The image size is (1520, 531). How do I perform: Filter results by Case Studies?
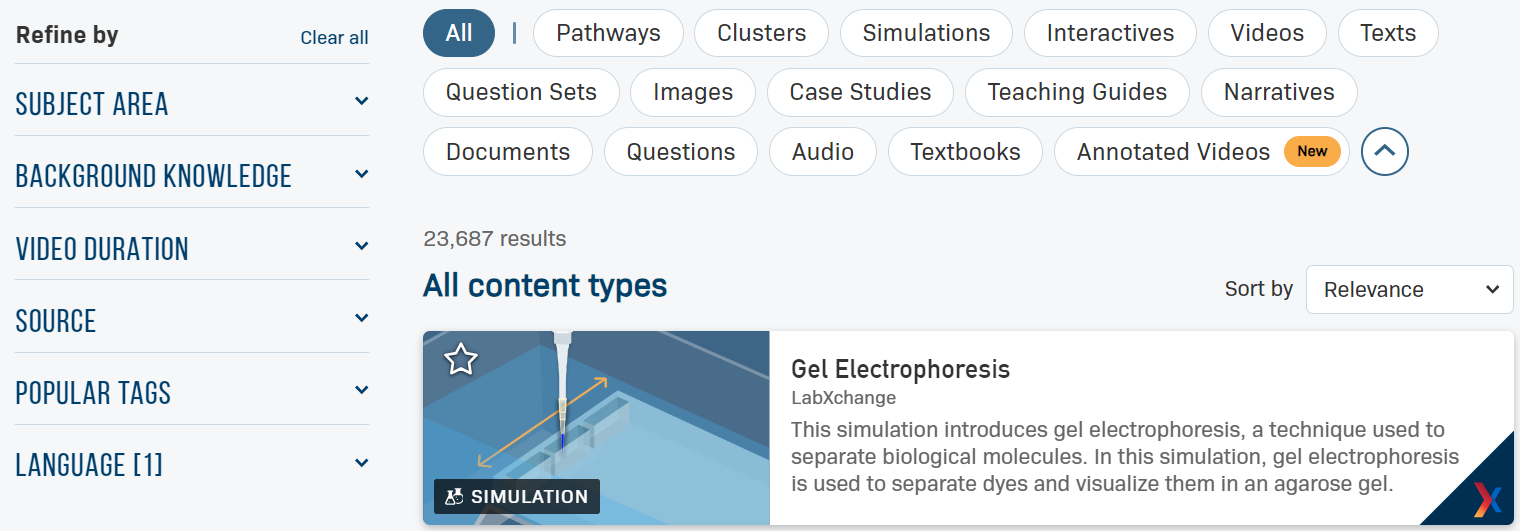coord(860,92)
